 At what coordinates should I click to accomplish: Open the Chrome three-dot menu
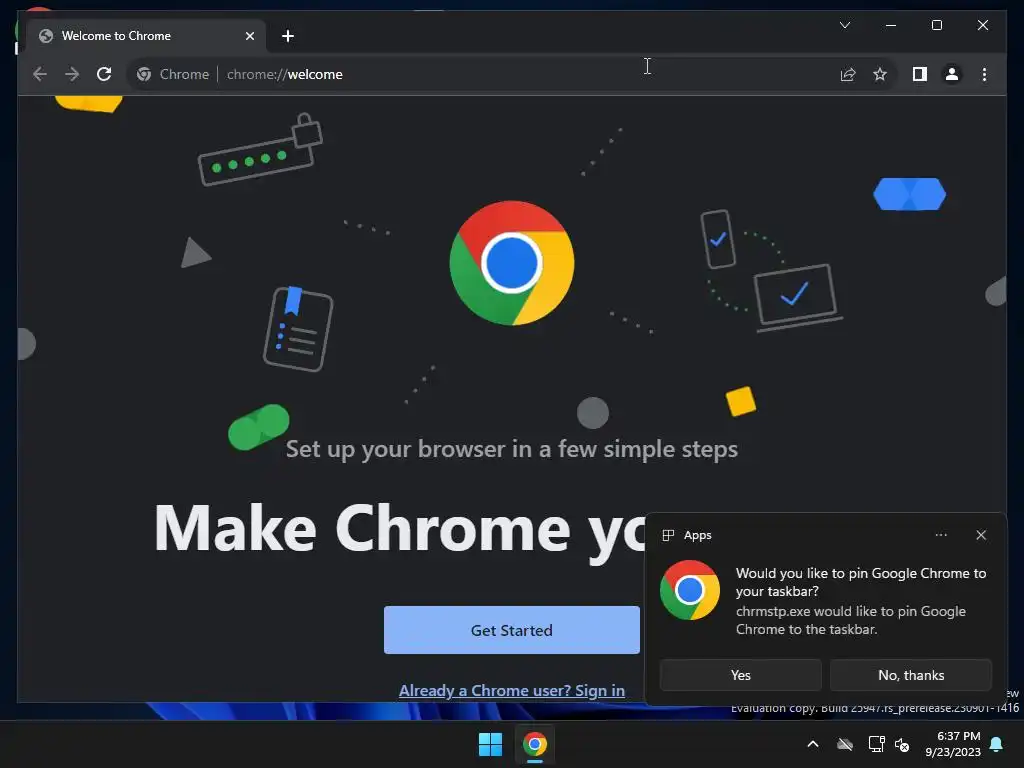(x=984, y=74)
